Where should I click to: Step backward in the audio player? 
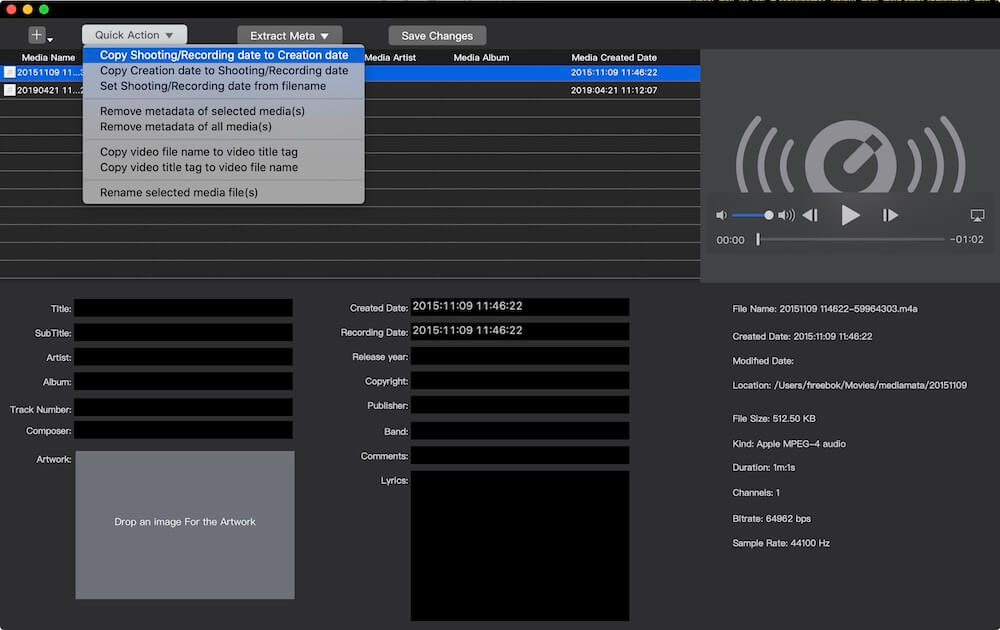pos(810,216)
